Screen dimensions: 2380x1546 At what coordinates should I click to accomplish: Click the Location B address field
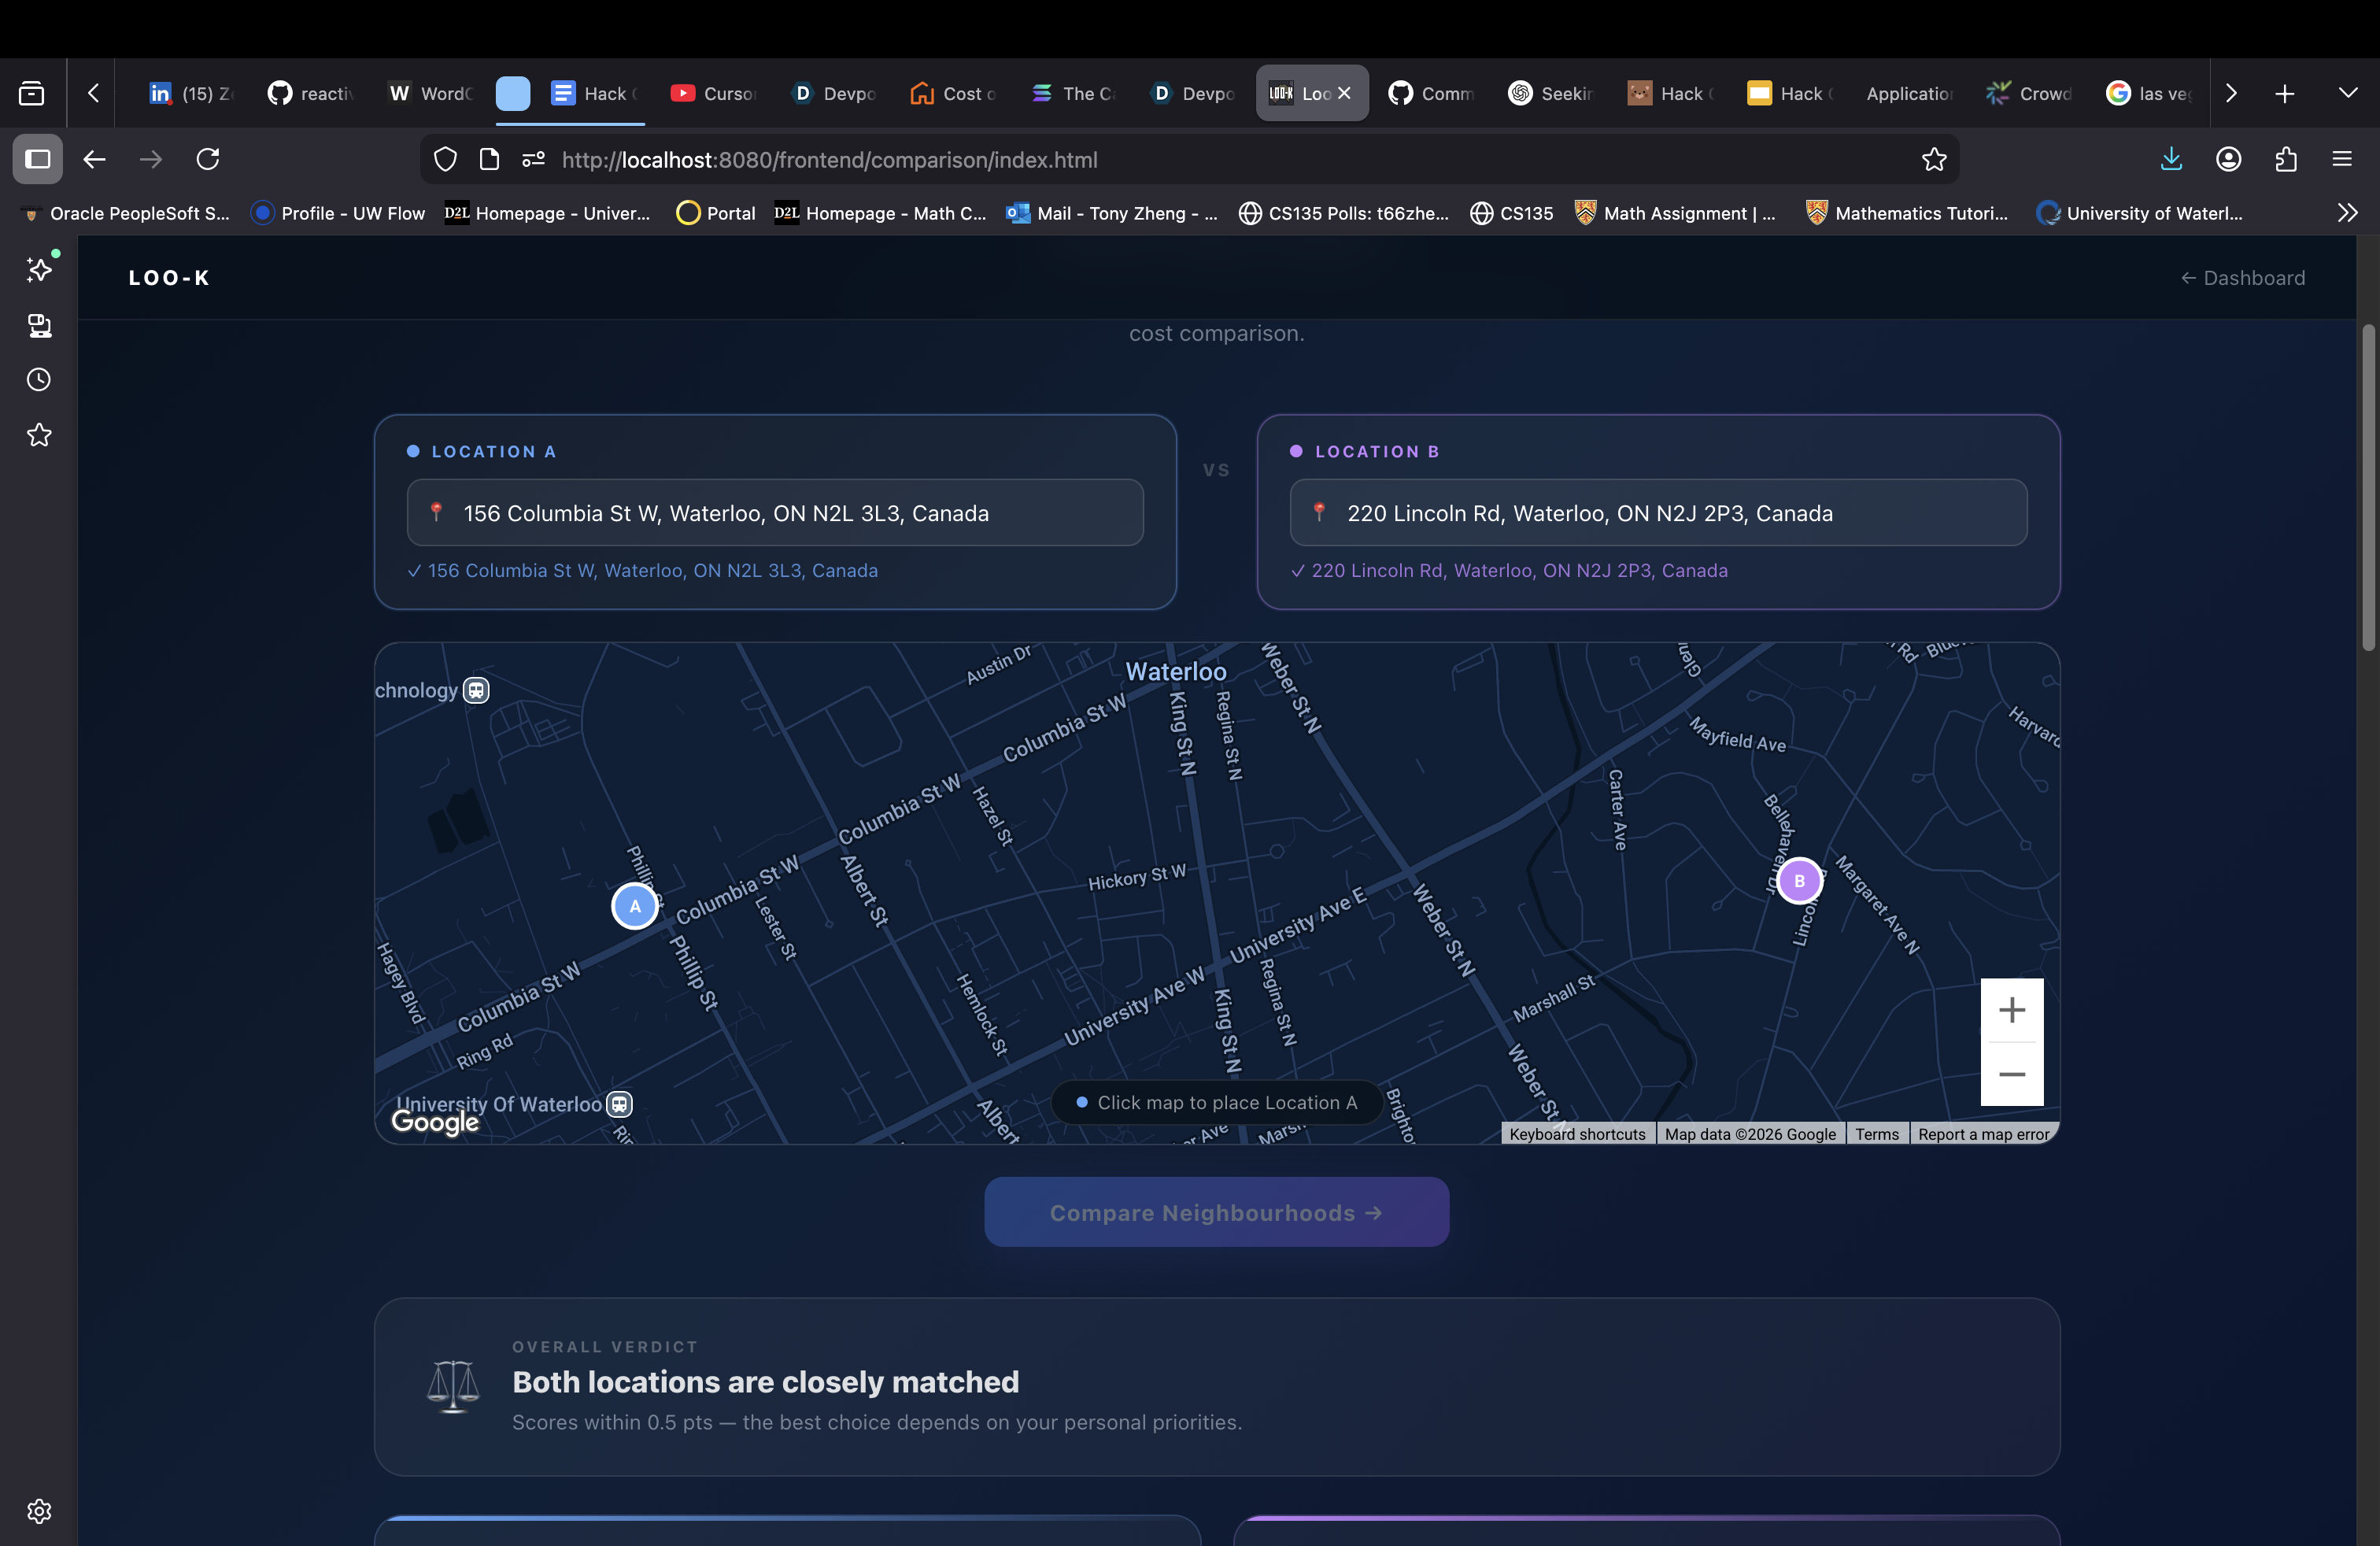[1658, 513]
